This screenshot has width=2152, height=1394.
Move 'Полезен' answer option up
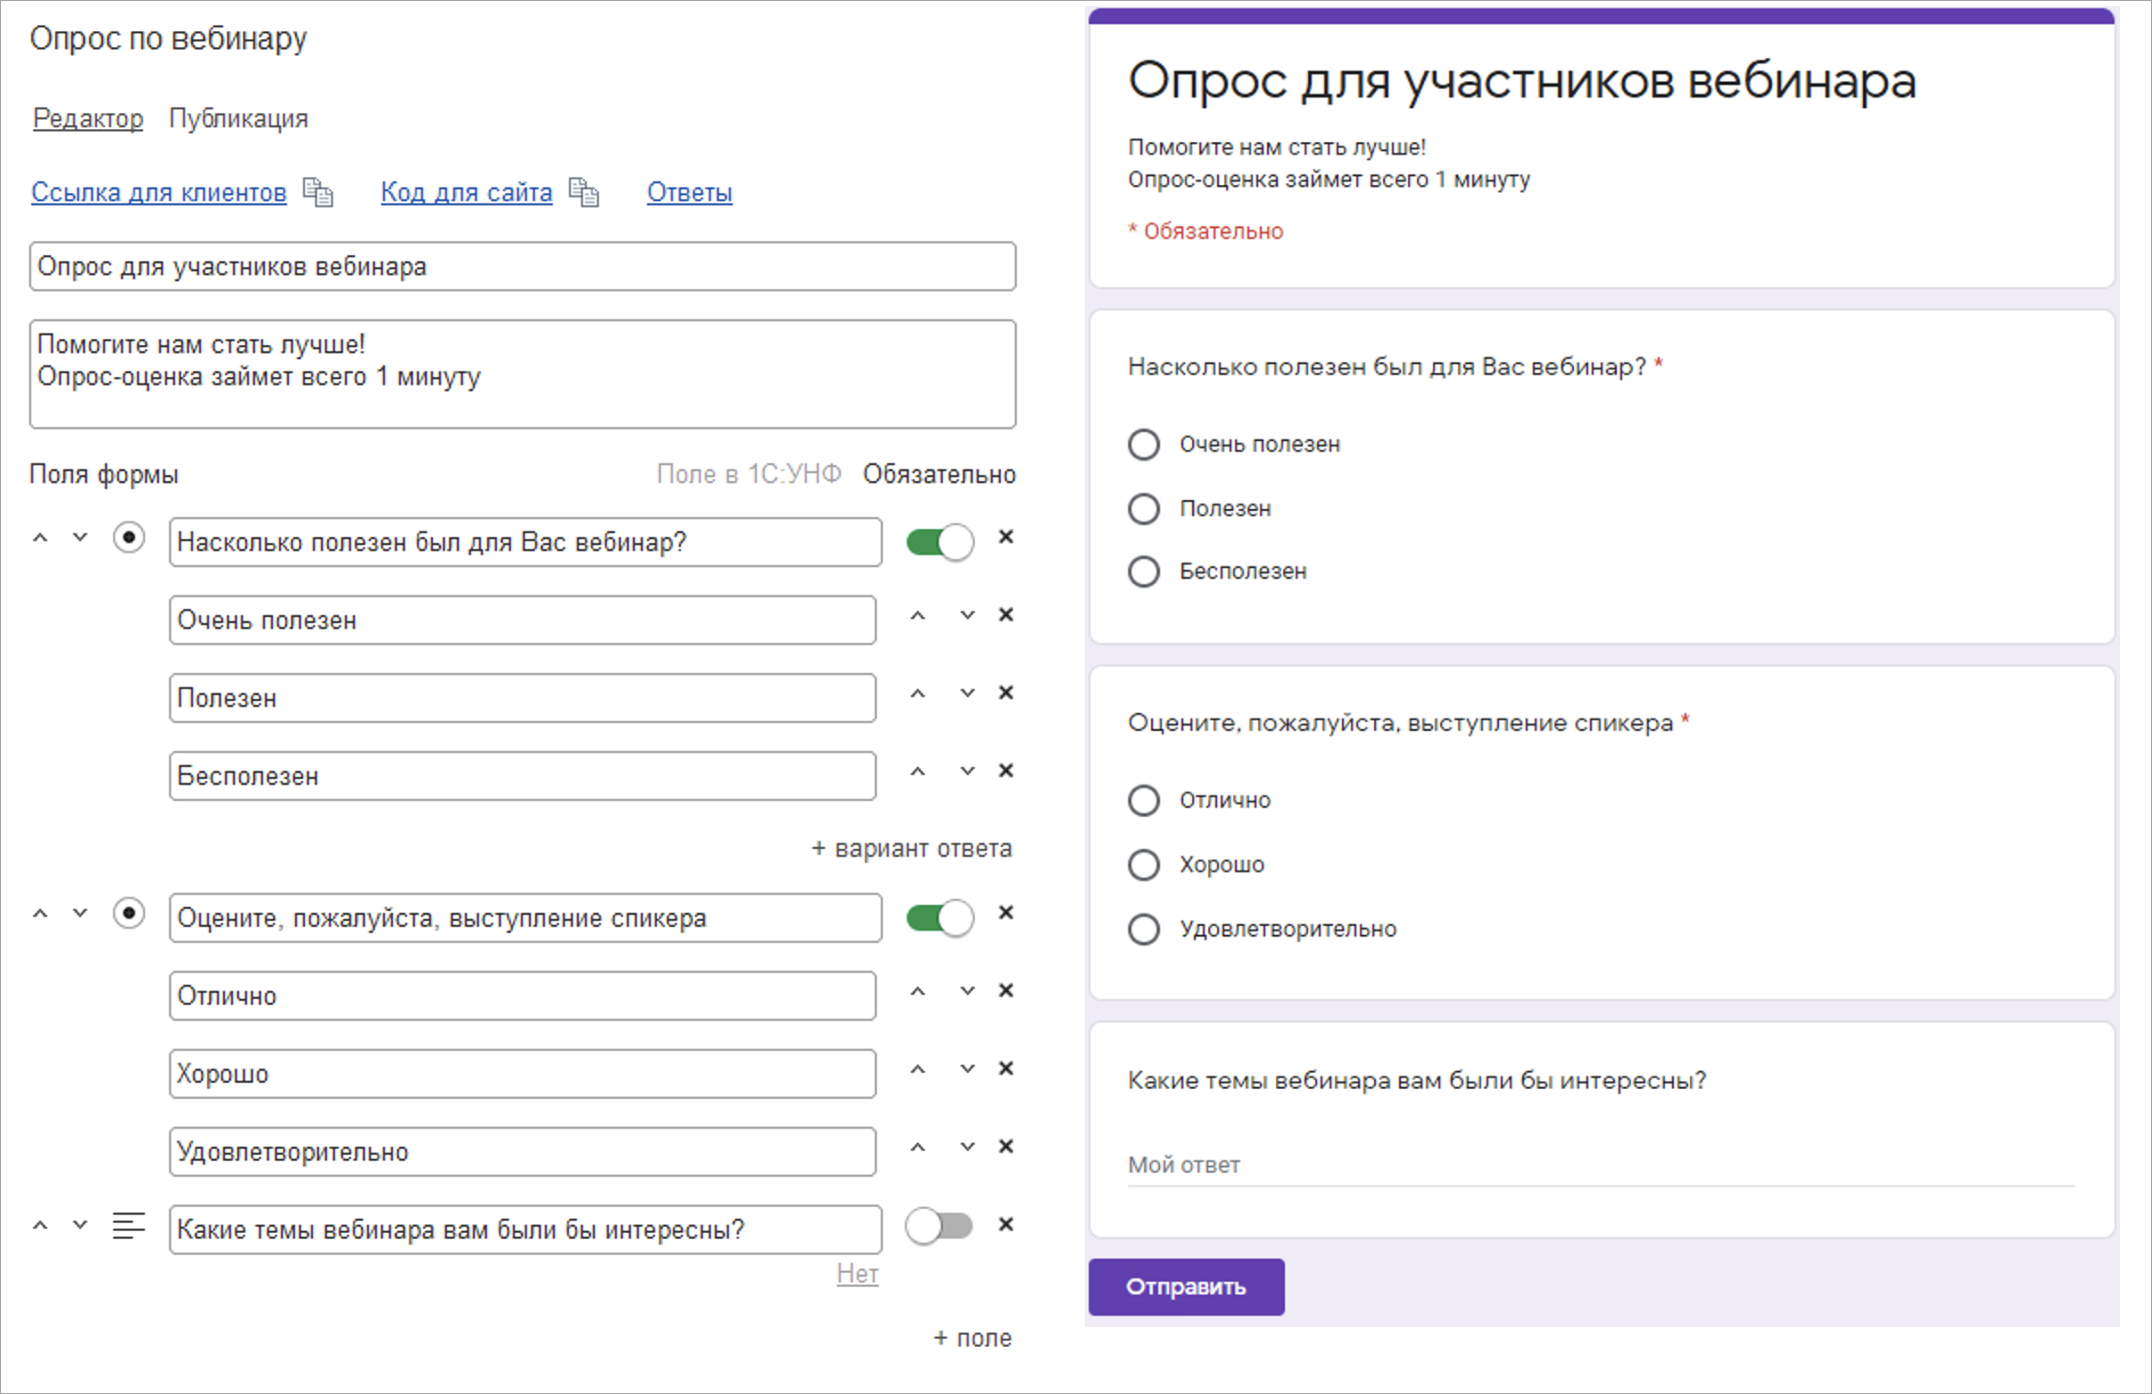point(918,693)
